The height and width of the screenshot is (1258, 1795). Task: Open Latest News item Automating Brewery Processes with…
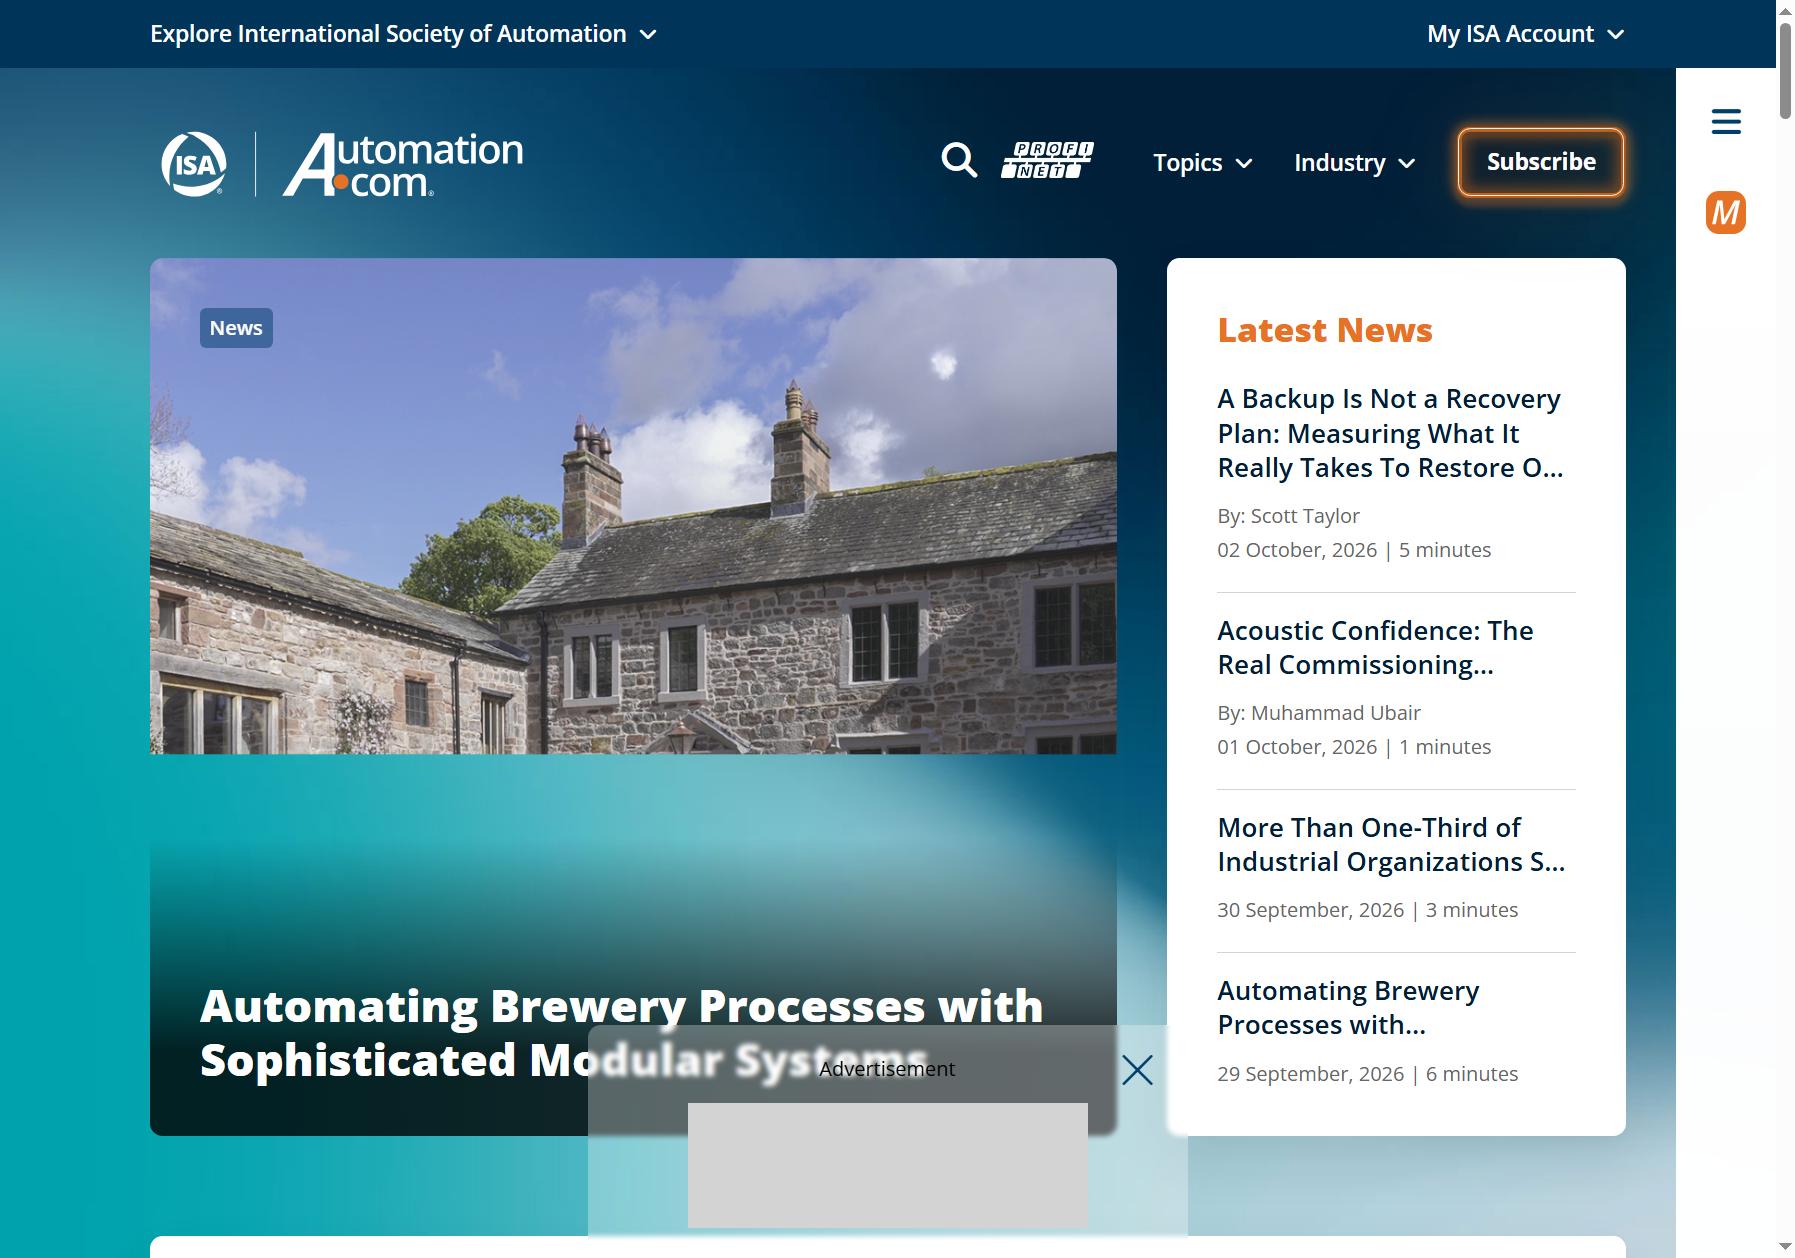coord(1348,1008)
